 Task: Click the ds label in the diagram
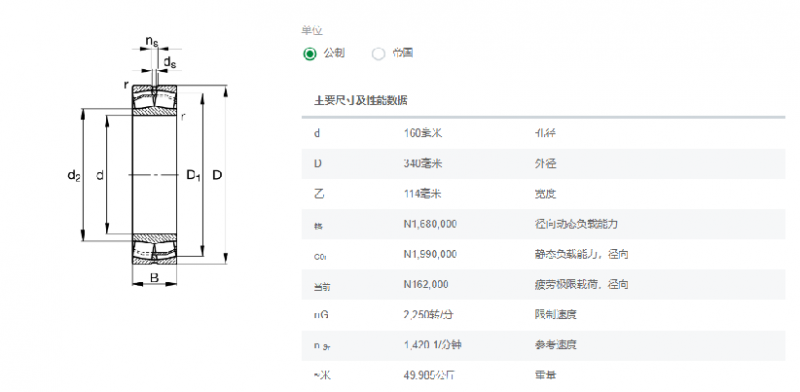pyautogui.click(x=170, y=62)
